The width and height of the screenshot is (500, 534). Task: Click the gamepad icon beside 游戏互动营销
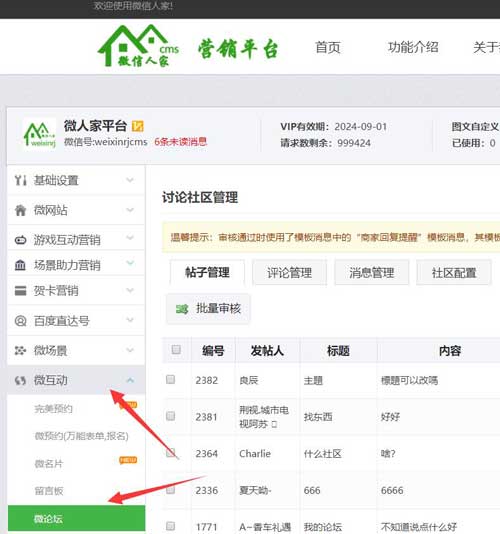20,240
